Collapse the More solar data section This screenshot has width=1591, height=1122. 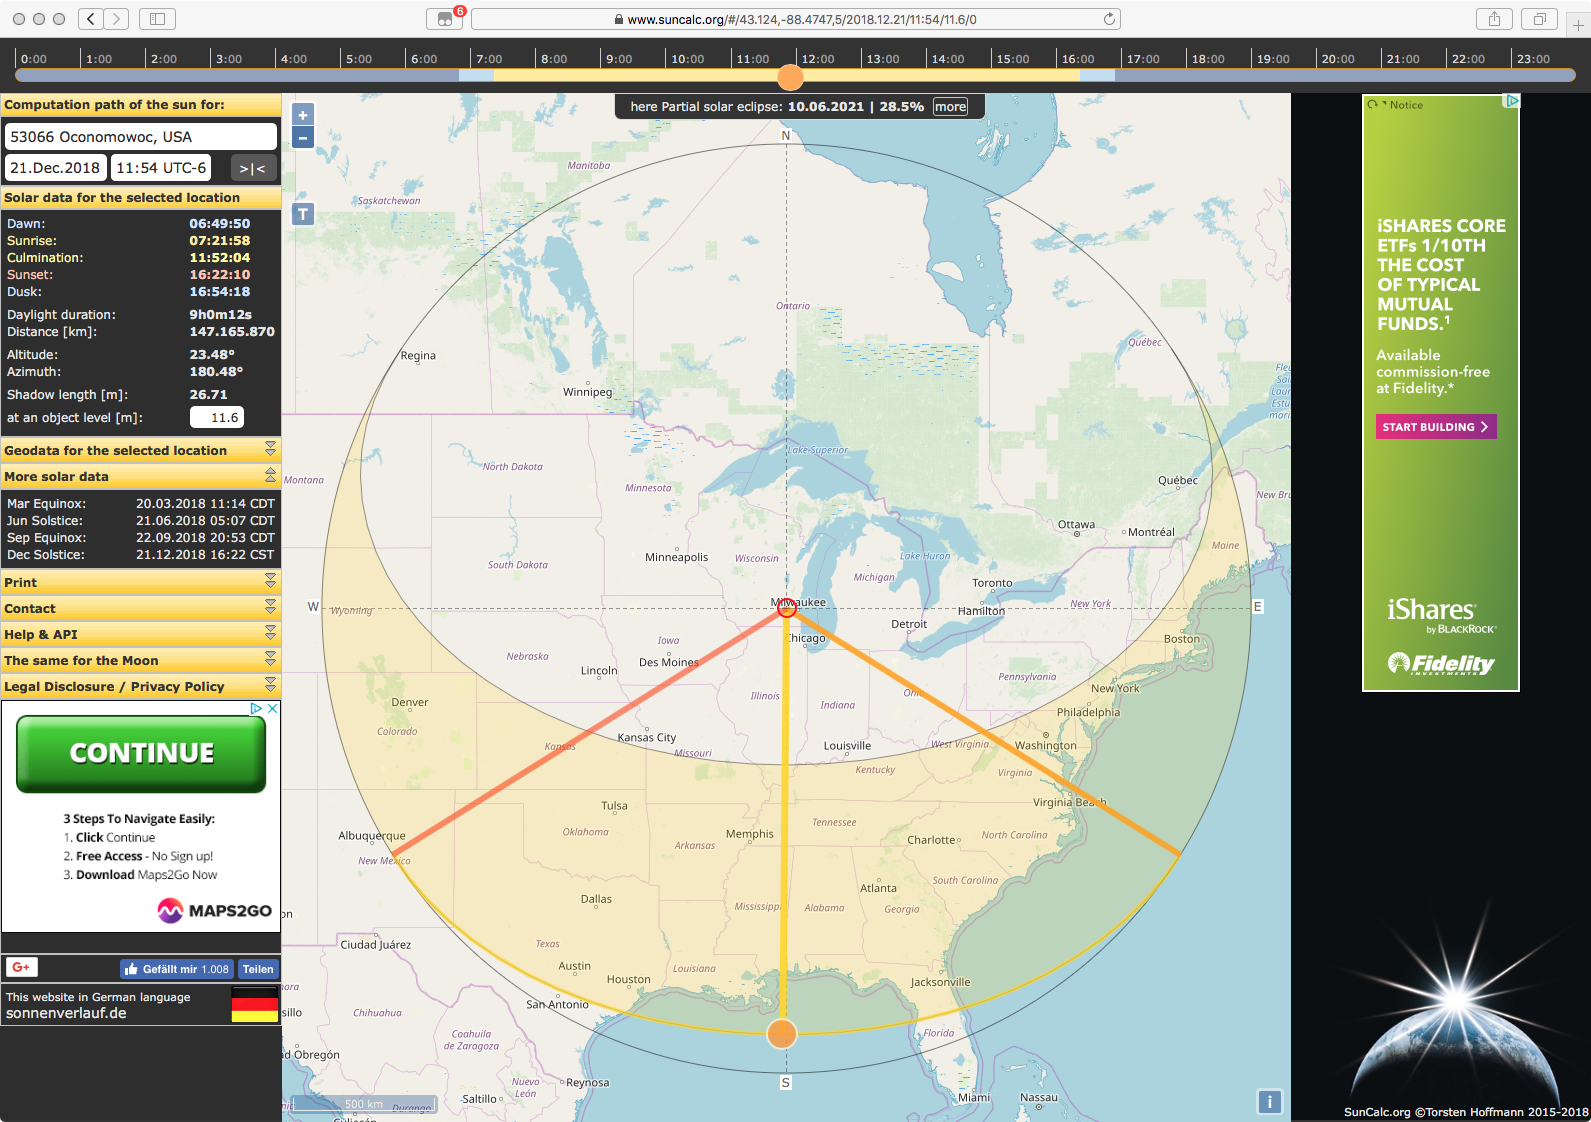(141, 476)
